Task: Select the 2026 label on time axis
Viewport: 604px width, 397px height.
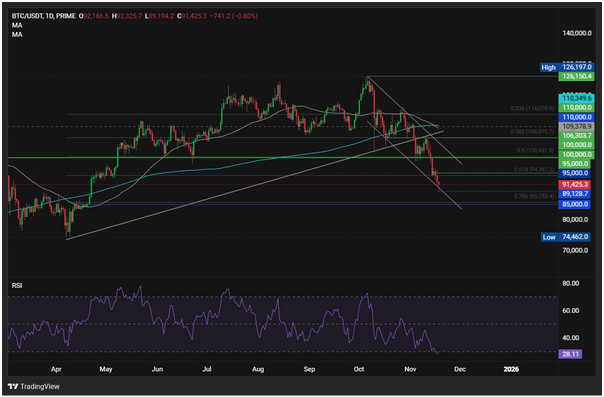Action: (x=511, y=369)
